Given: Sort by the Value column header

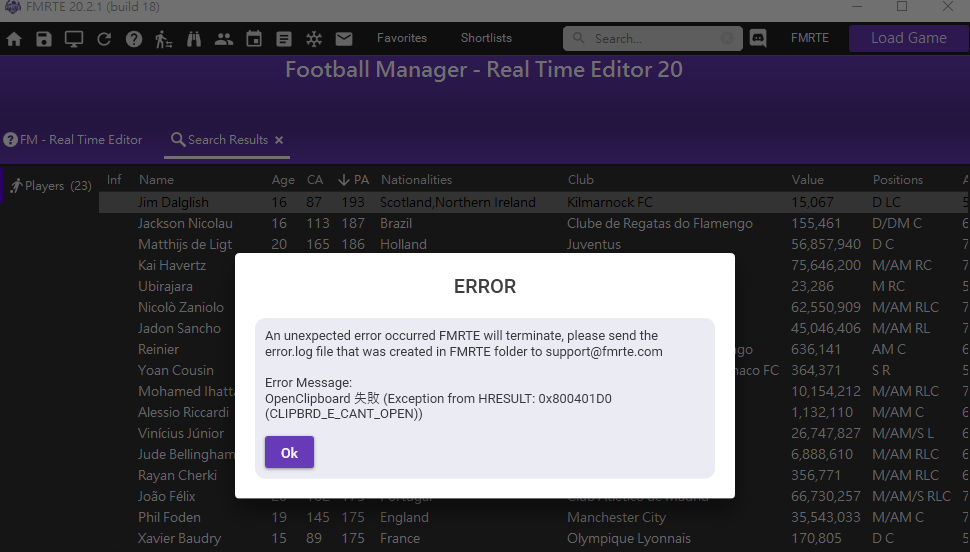Looking at the screenshot, I should click(x=808, y=180).
